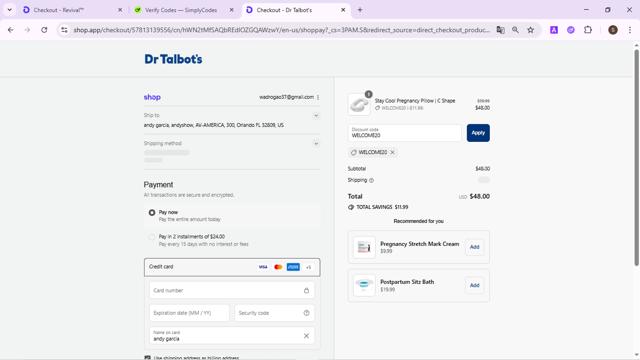Click the American Express card icon
The image size is (640, 360).
(293, 267)
